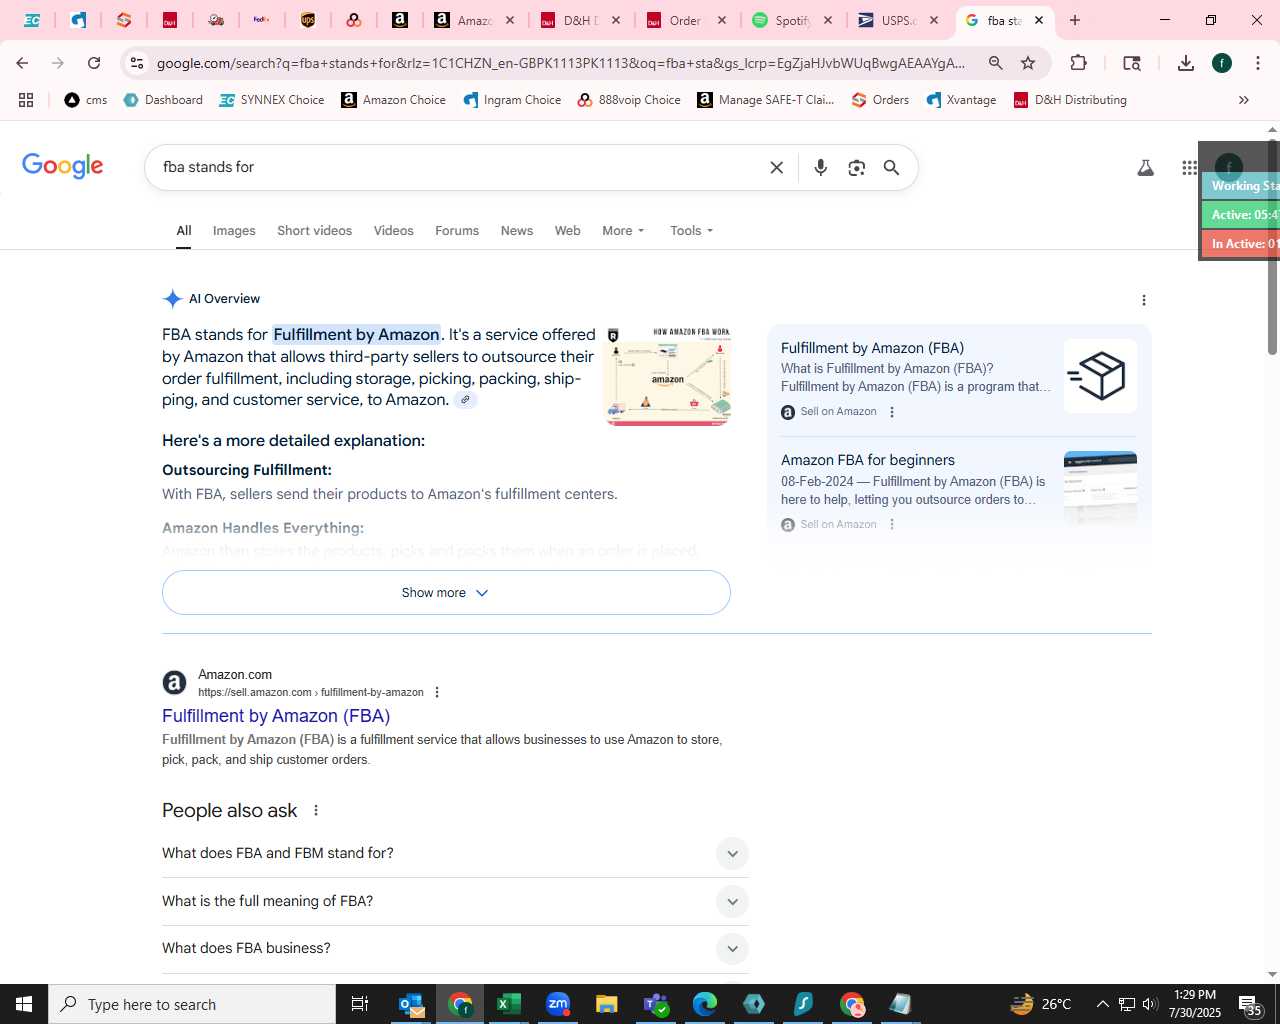Open a new Chrome tab

tap(1075, 20)
